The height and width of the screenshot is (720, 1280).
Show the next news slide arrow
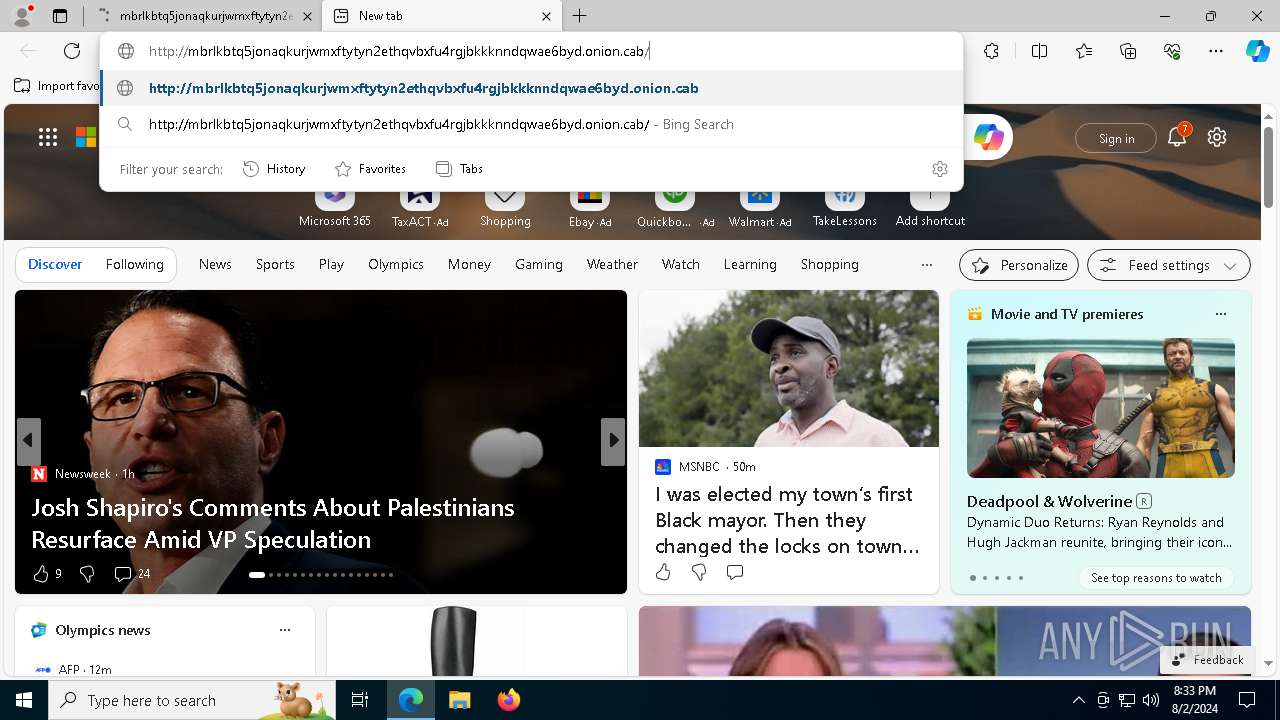[613, 440]
